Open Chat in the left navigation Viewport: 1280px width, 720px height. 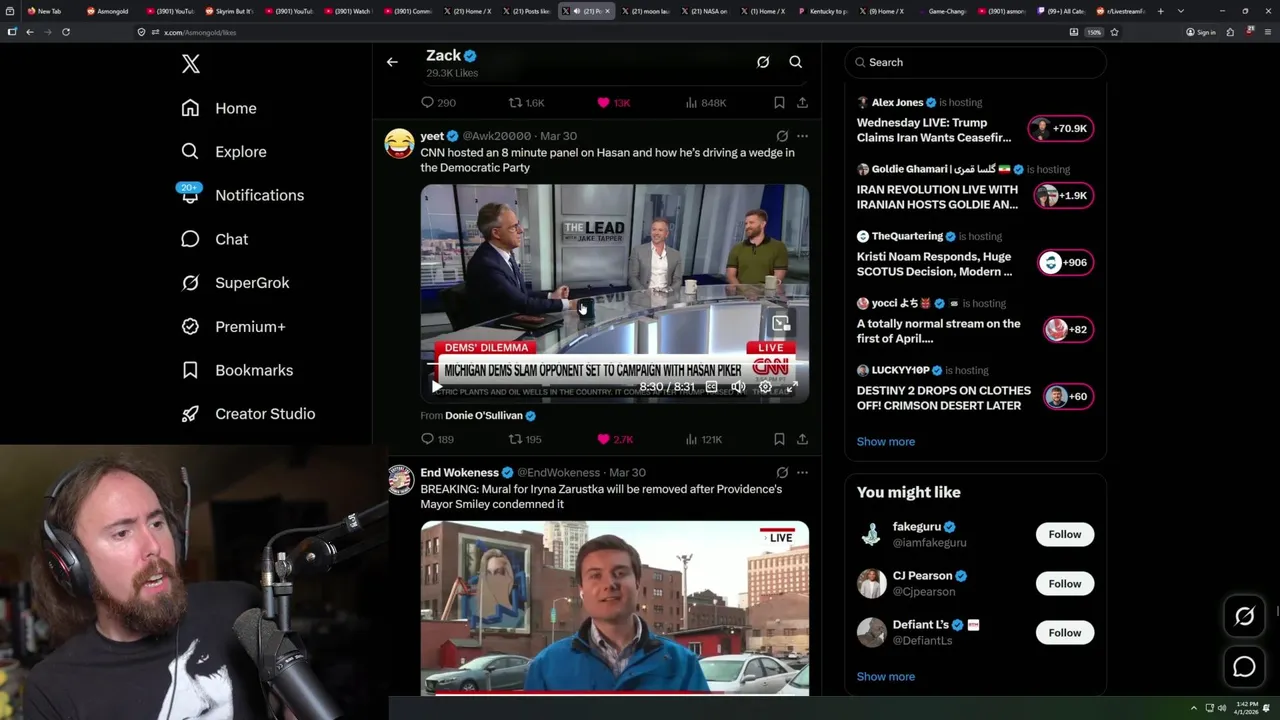[x=214, y=239]
